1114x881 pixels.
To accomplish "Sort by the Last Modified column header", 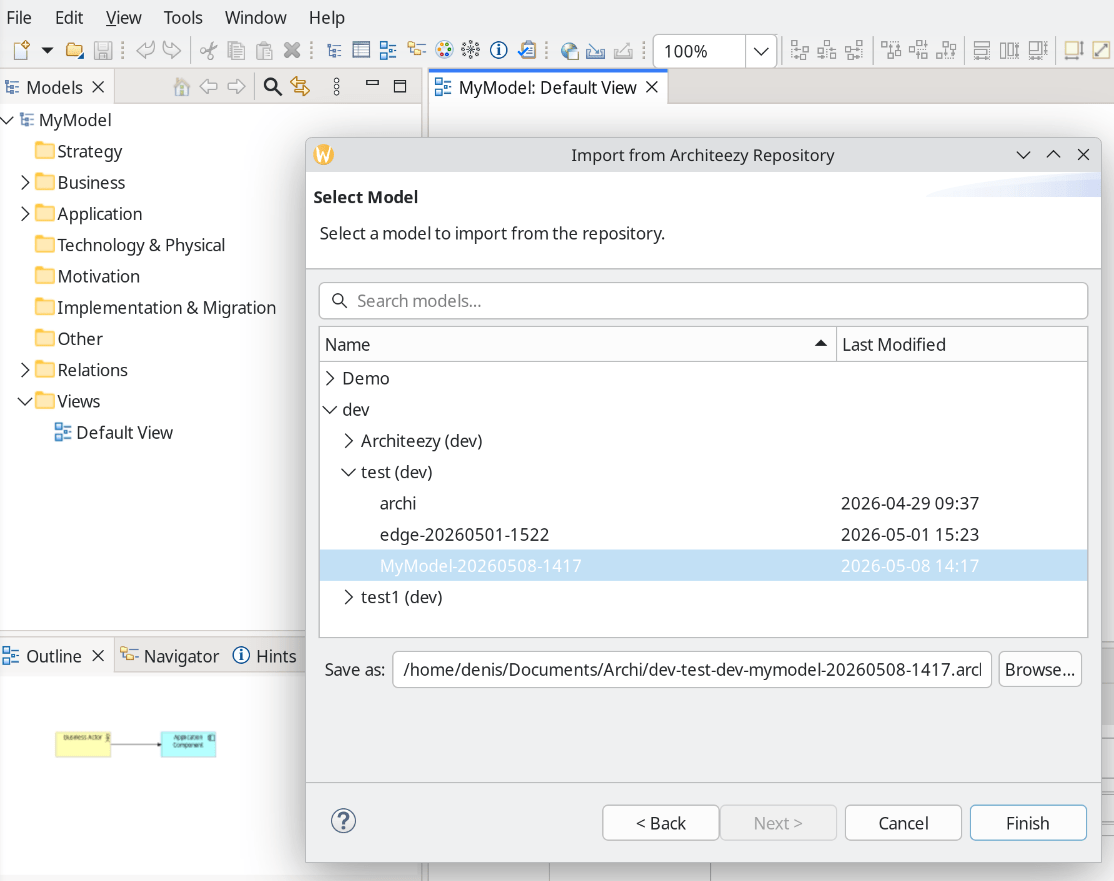I will (x=962, y=345).
